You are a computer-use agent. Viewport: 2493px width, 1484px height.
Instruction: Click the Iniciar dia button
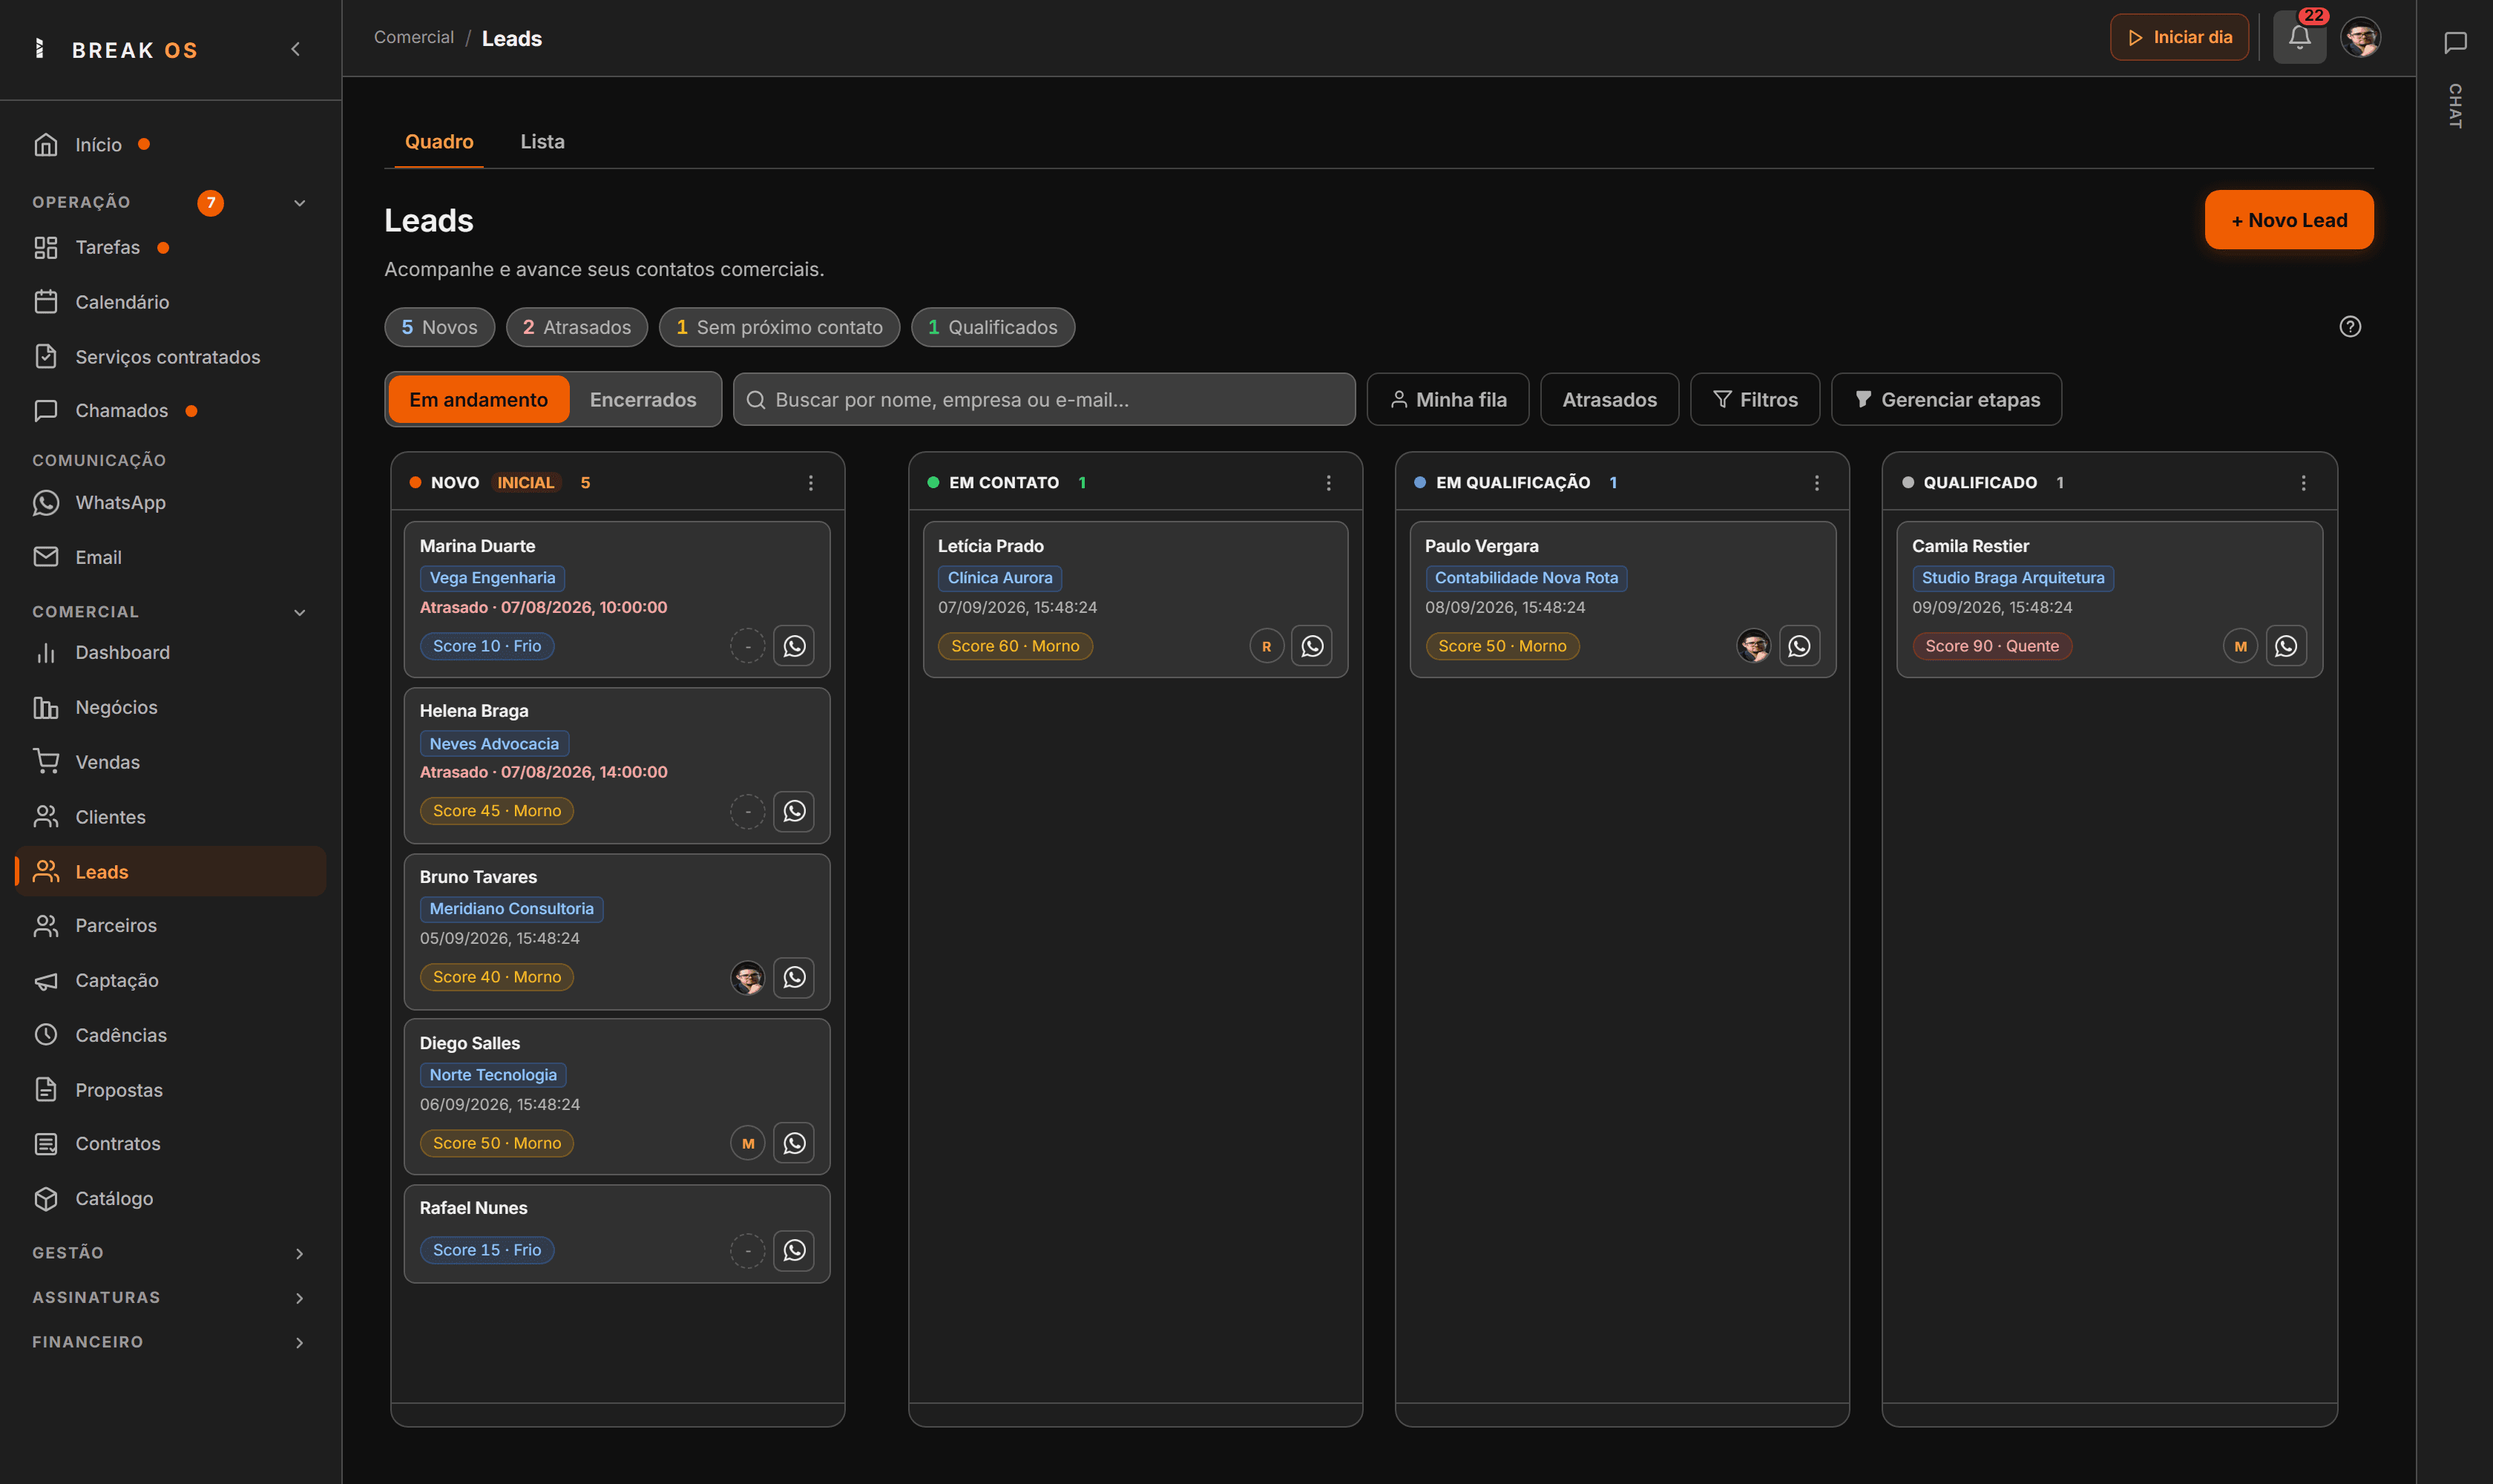2179,38
